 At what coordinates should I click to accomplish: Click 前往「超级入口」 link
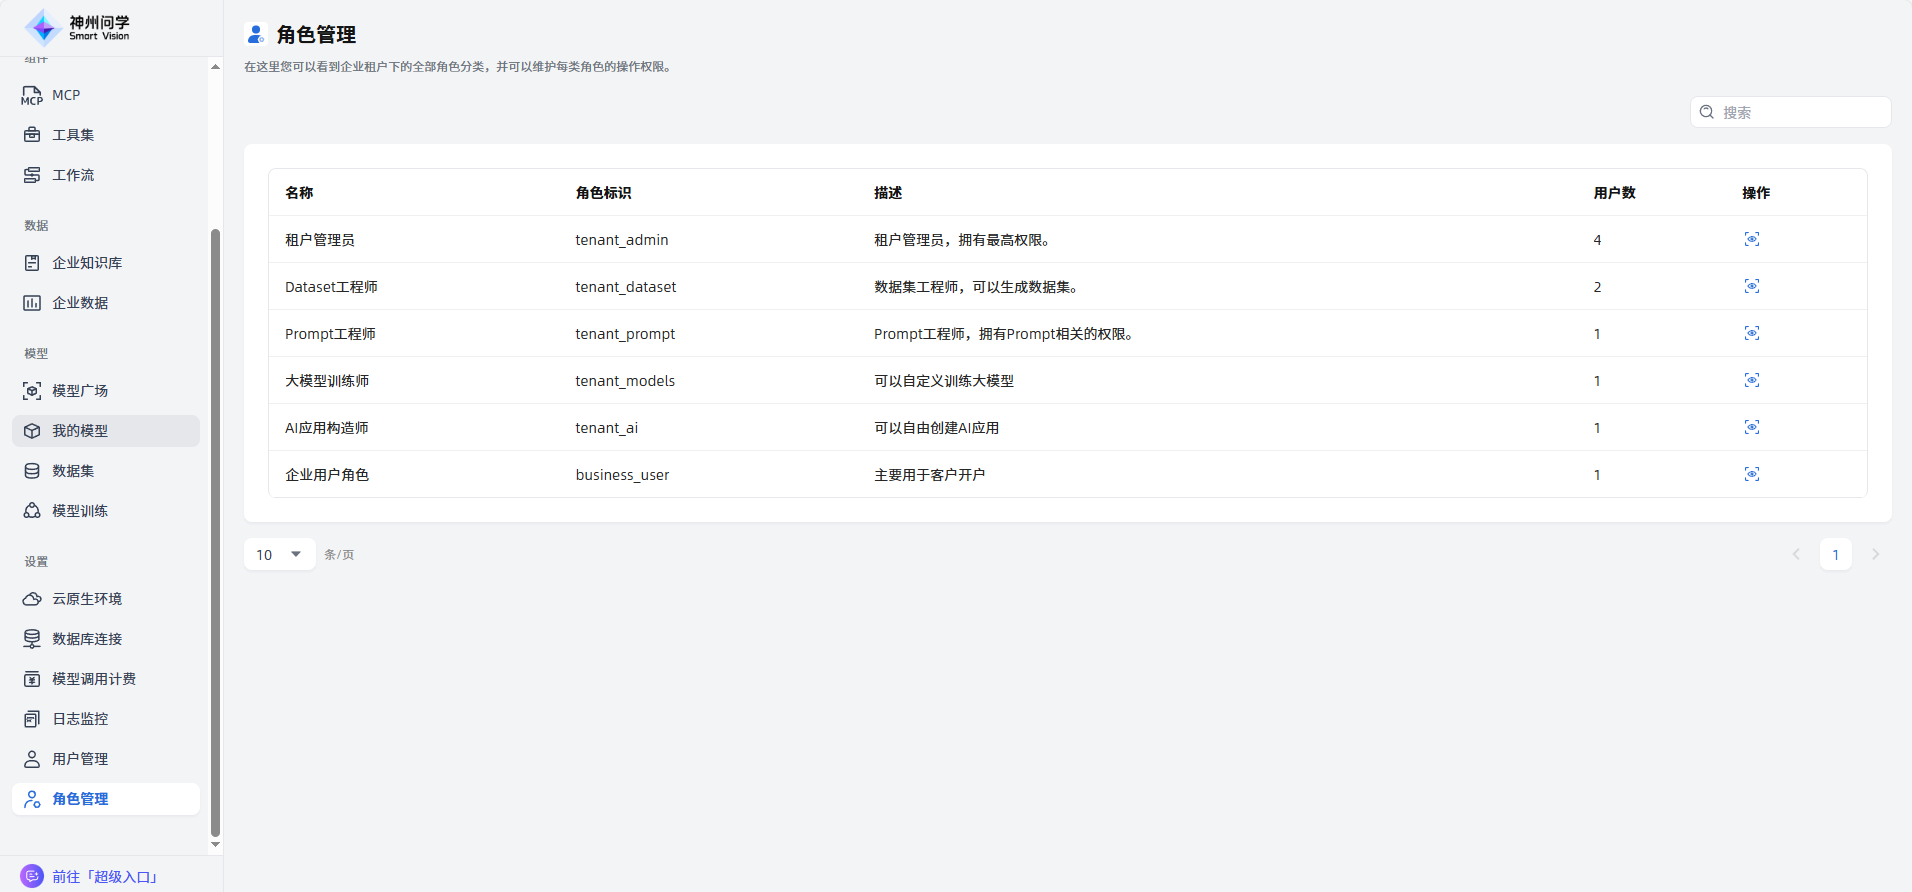[x=105, y=877]
